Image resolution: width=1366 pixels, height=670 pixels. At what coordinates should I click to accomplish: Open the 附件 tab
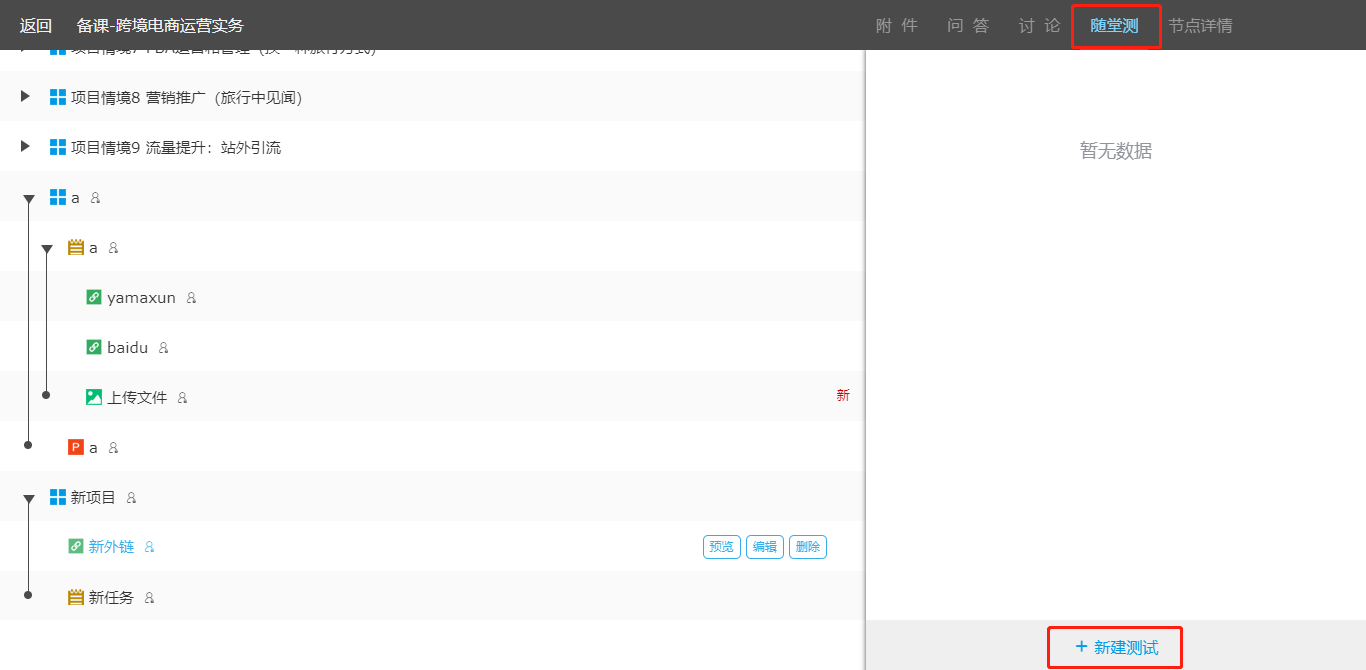897,26
